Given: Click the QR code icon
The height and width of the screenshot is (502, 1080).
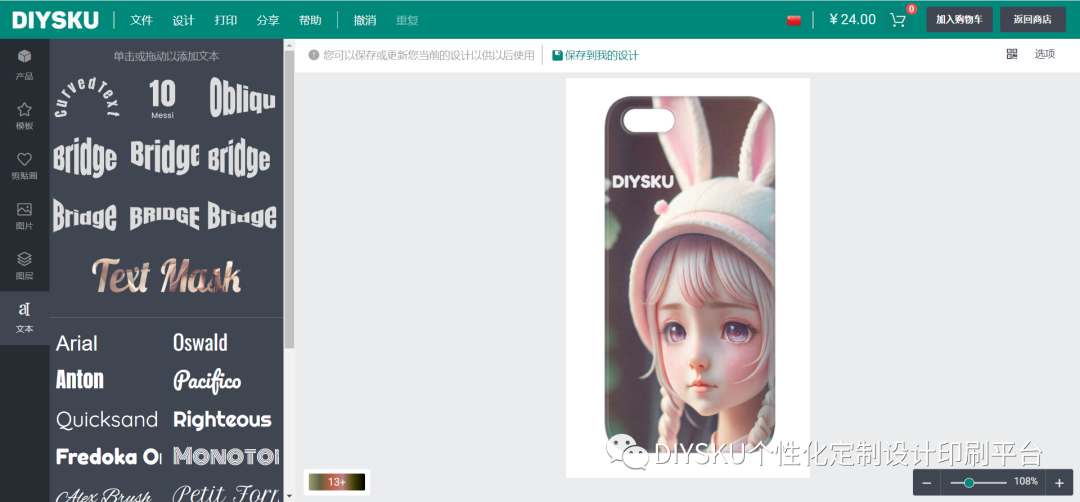Looking at the screenshot, I should (x=1011, y=54).
